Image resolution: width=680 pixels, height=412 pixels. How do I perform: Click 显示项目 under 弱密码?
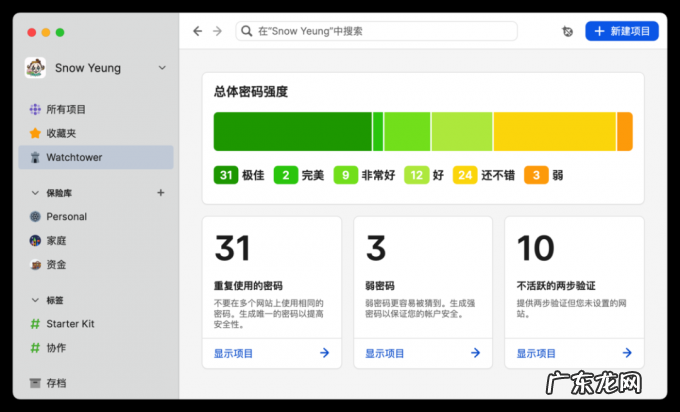click(385, 353)
